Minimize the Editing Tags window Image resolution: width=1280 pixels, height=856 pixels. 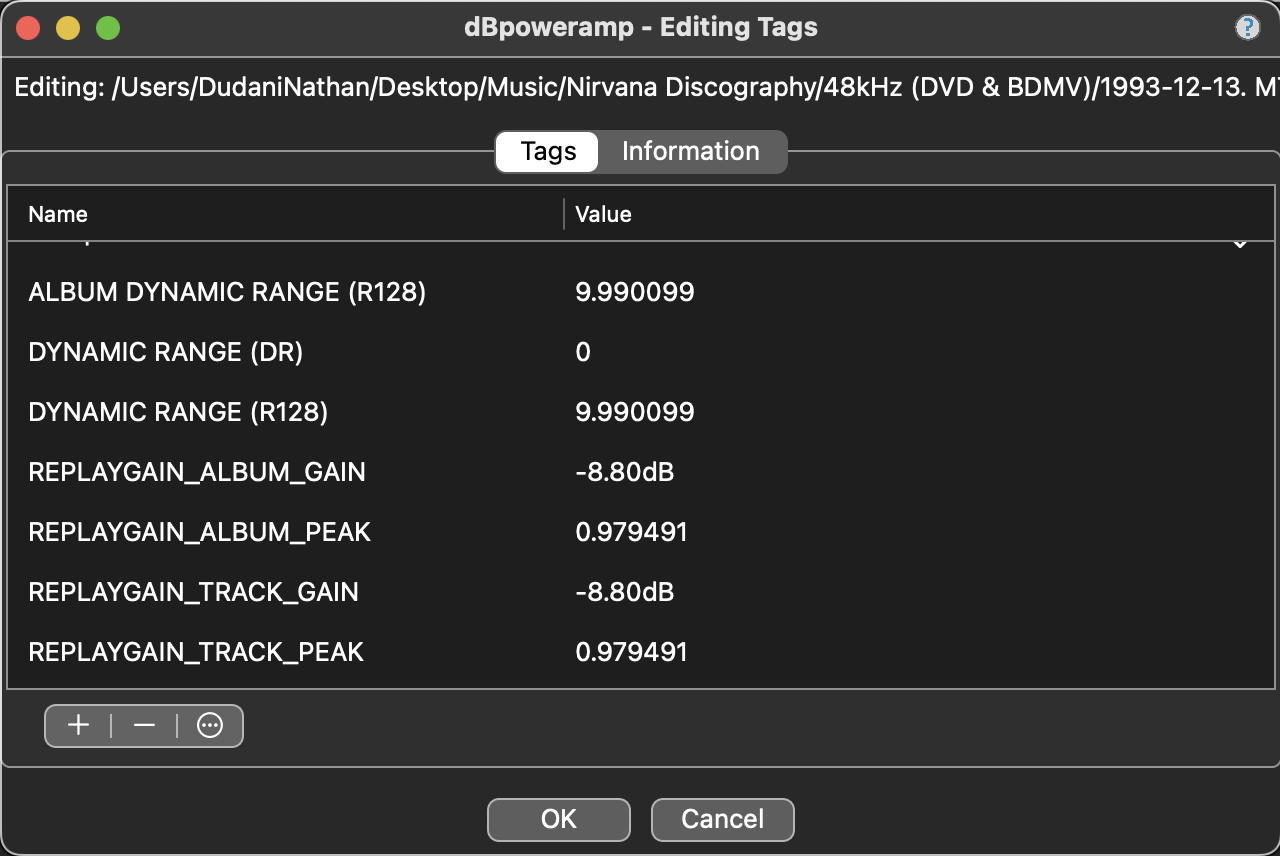[68, 28]
